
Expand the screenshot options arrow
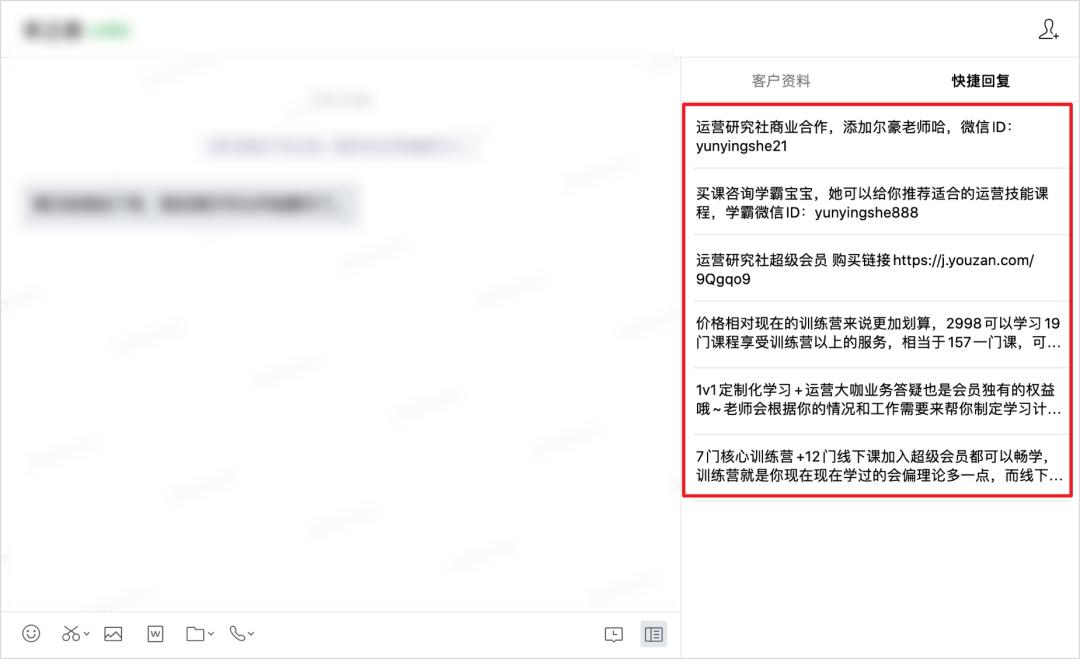[87, 634]
